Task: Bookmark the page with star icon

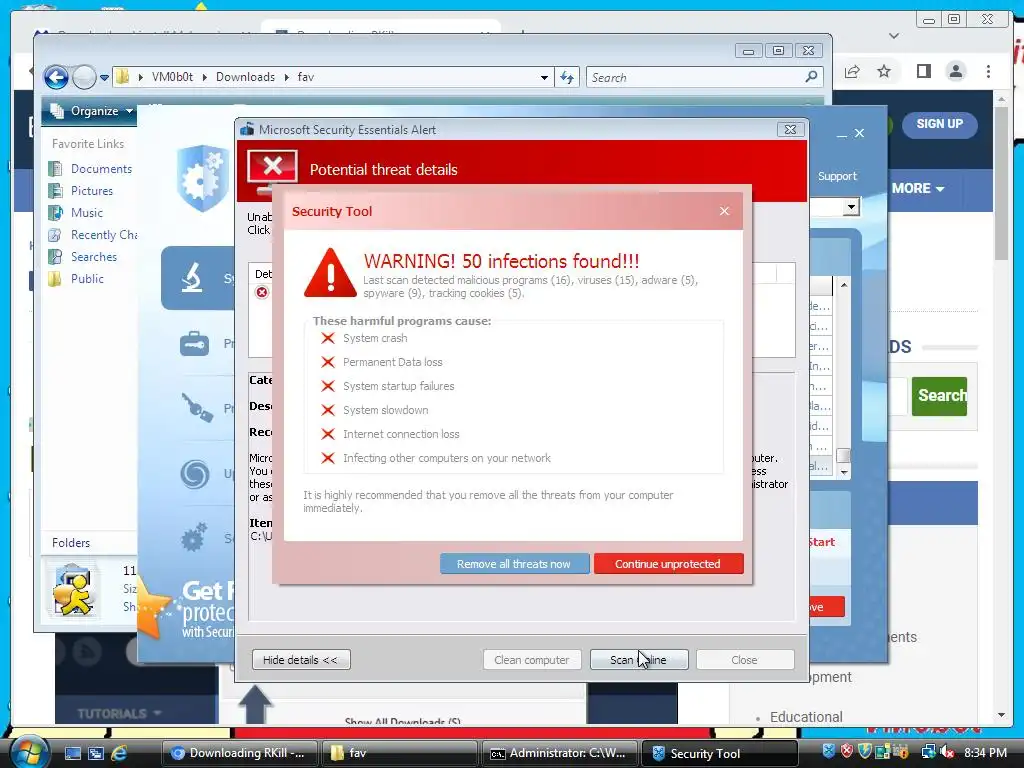Action: [x=884, y=71]
